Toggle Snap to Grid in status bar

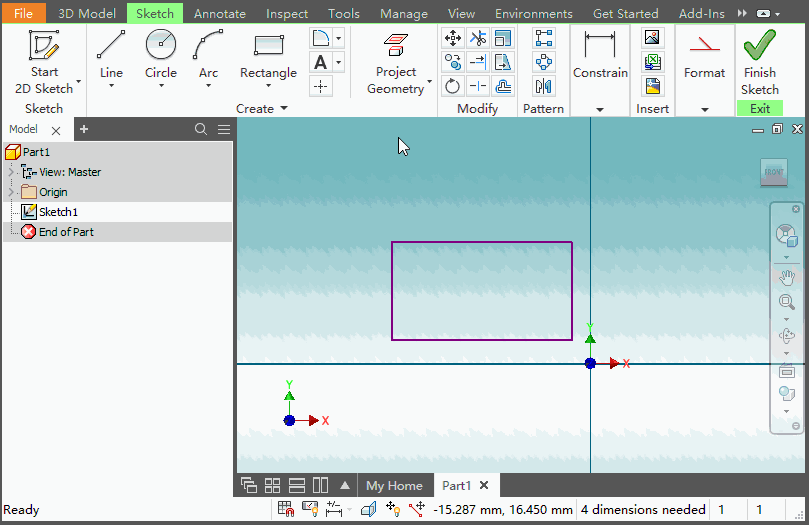pyautogui.click(x=285, y=510)
